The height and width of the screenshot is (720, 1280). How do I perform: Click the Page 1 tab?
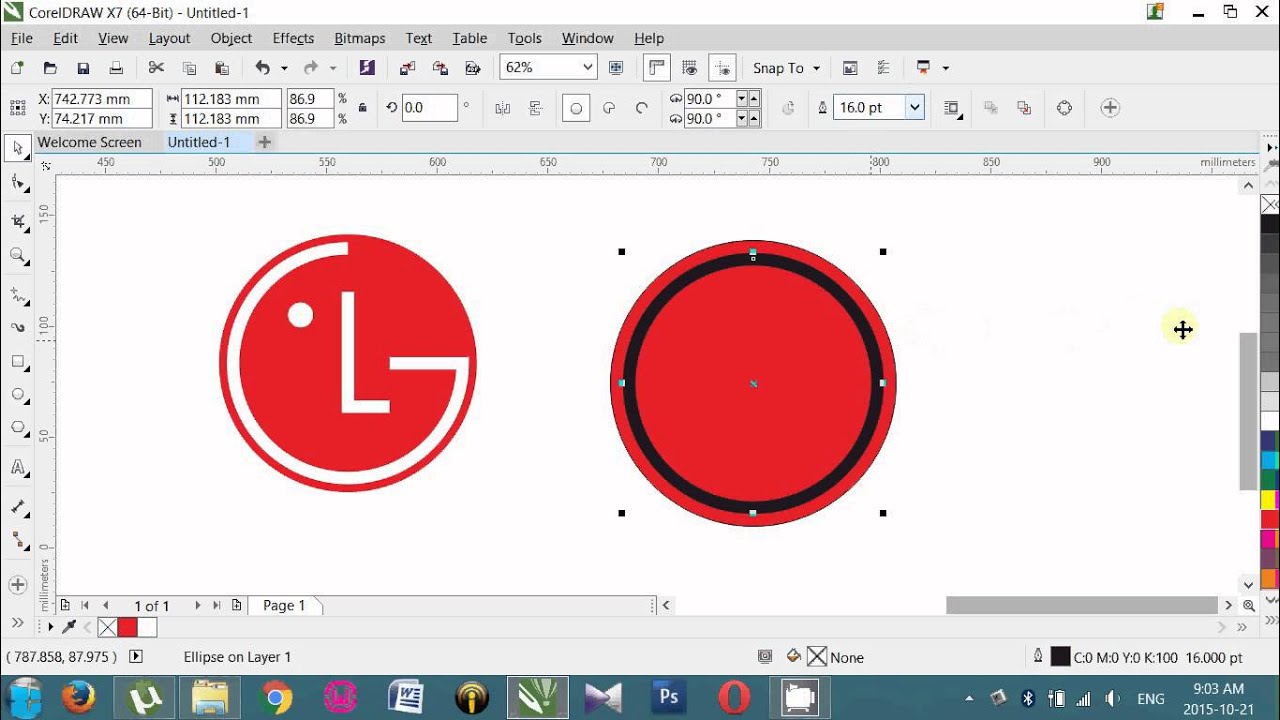(284, 605)
